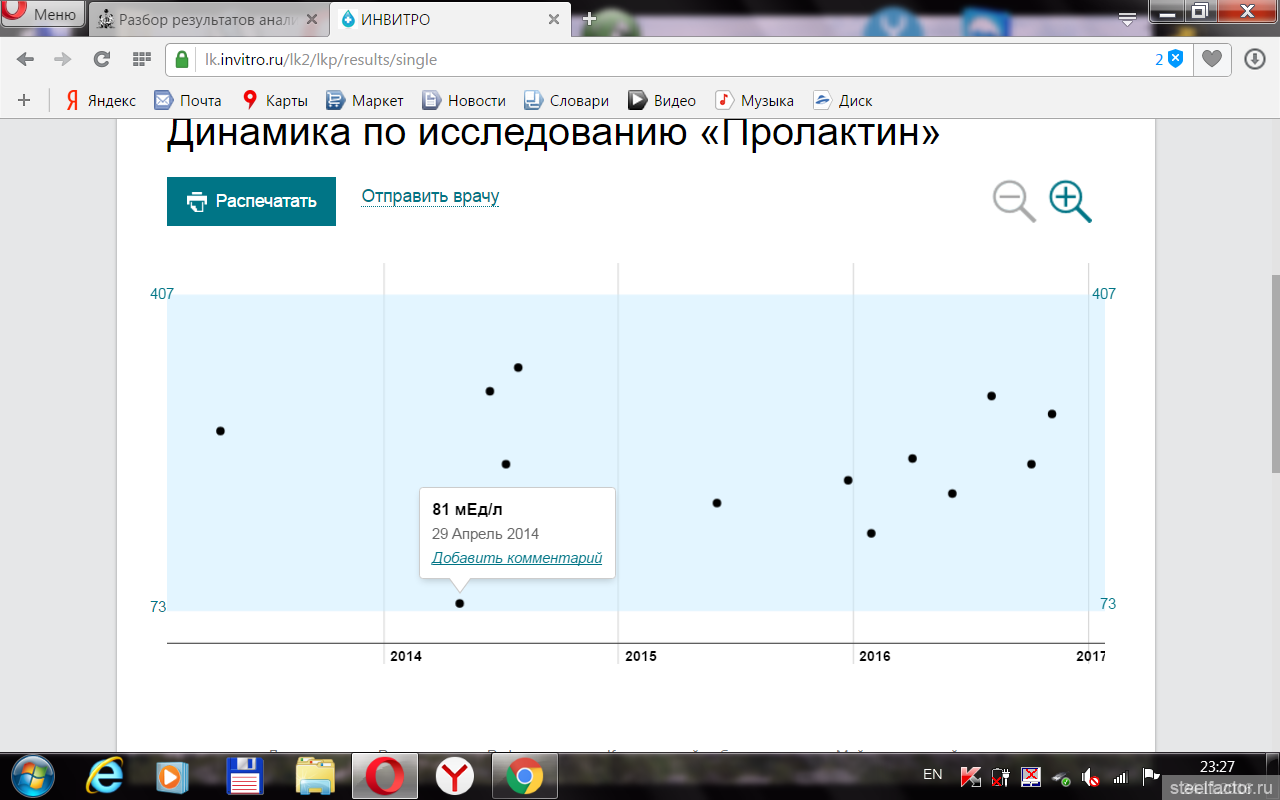Screen dimensions: 1280x800
Task: Add page to bookmarks with heart icon
Action: click(1211, 60)
